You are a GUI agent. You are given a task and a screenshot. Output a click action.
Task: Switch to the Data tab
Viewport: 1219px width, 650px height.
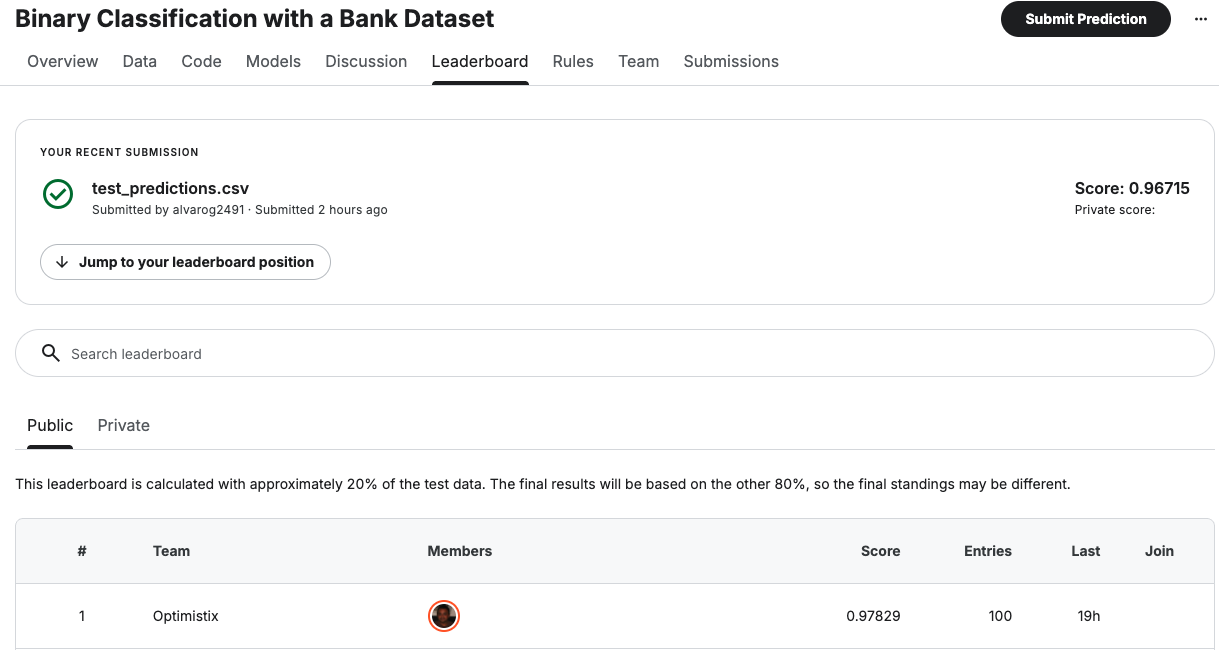140,61
